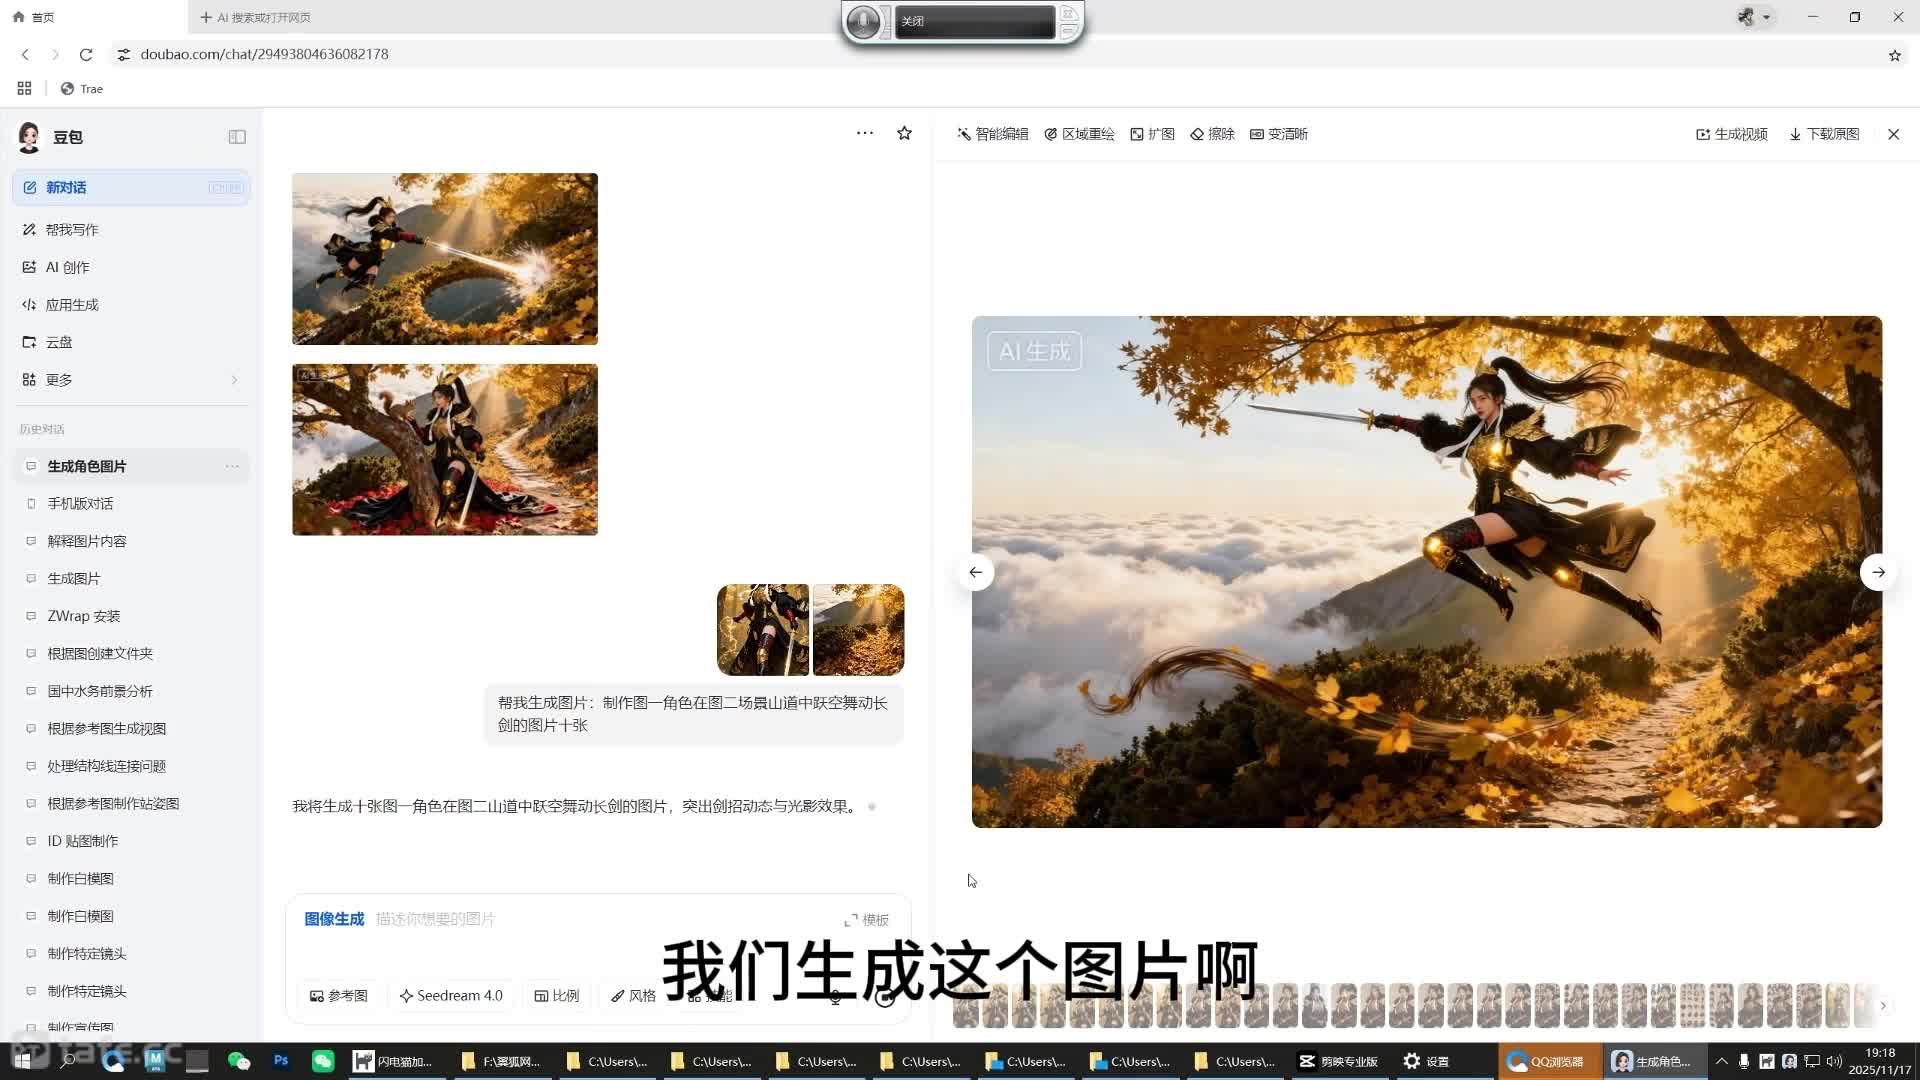Click the 变清晰 enhance clarity tool
Screen dimensions: 1920x1080
pyautogui.click(x=1278, y=134)
